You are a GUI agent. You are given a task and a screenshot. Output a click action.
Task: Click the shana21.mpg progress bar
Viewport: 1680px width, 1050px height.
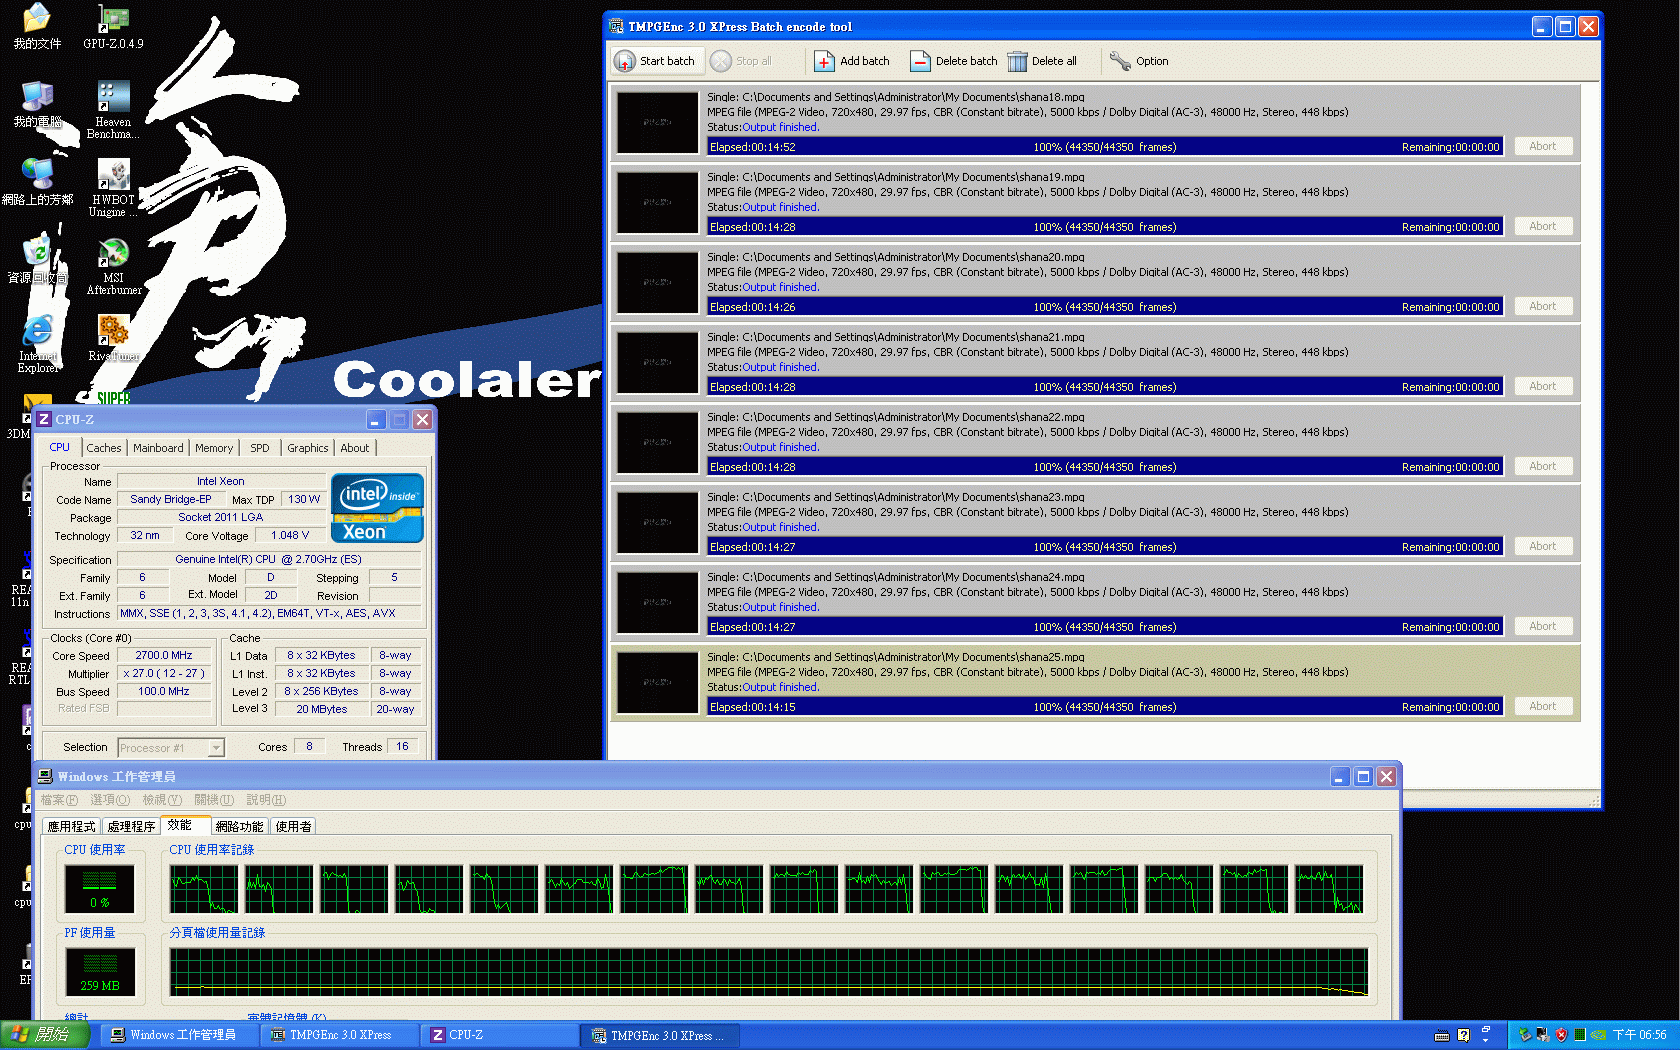[x=1105, y=387]
